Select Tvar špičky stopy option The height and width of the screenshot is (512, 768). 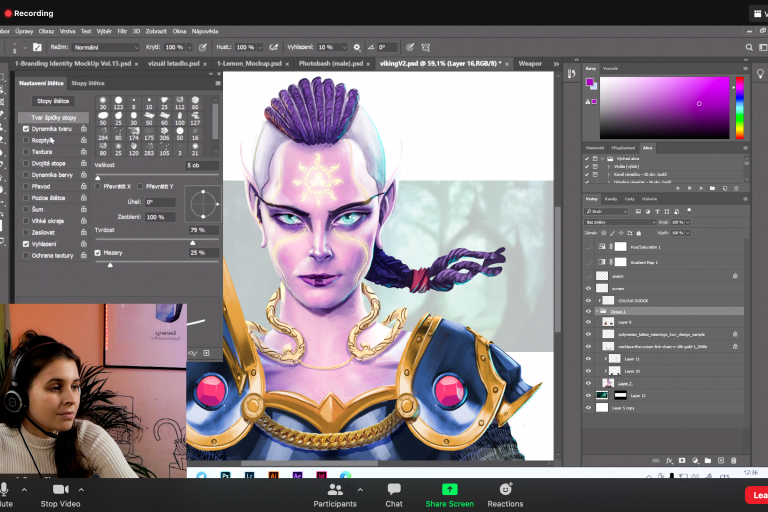pos(54,117)
